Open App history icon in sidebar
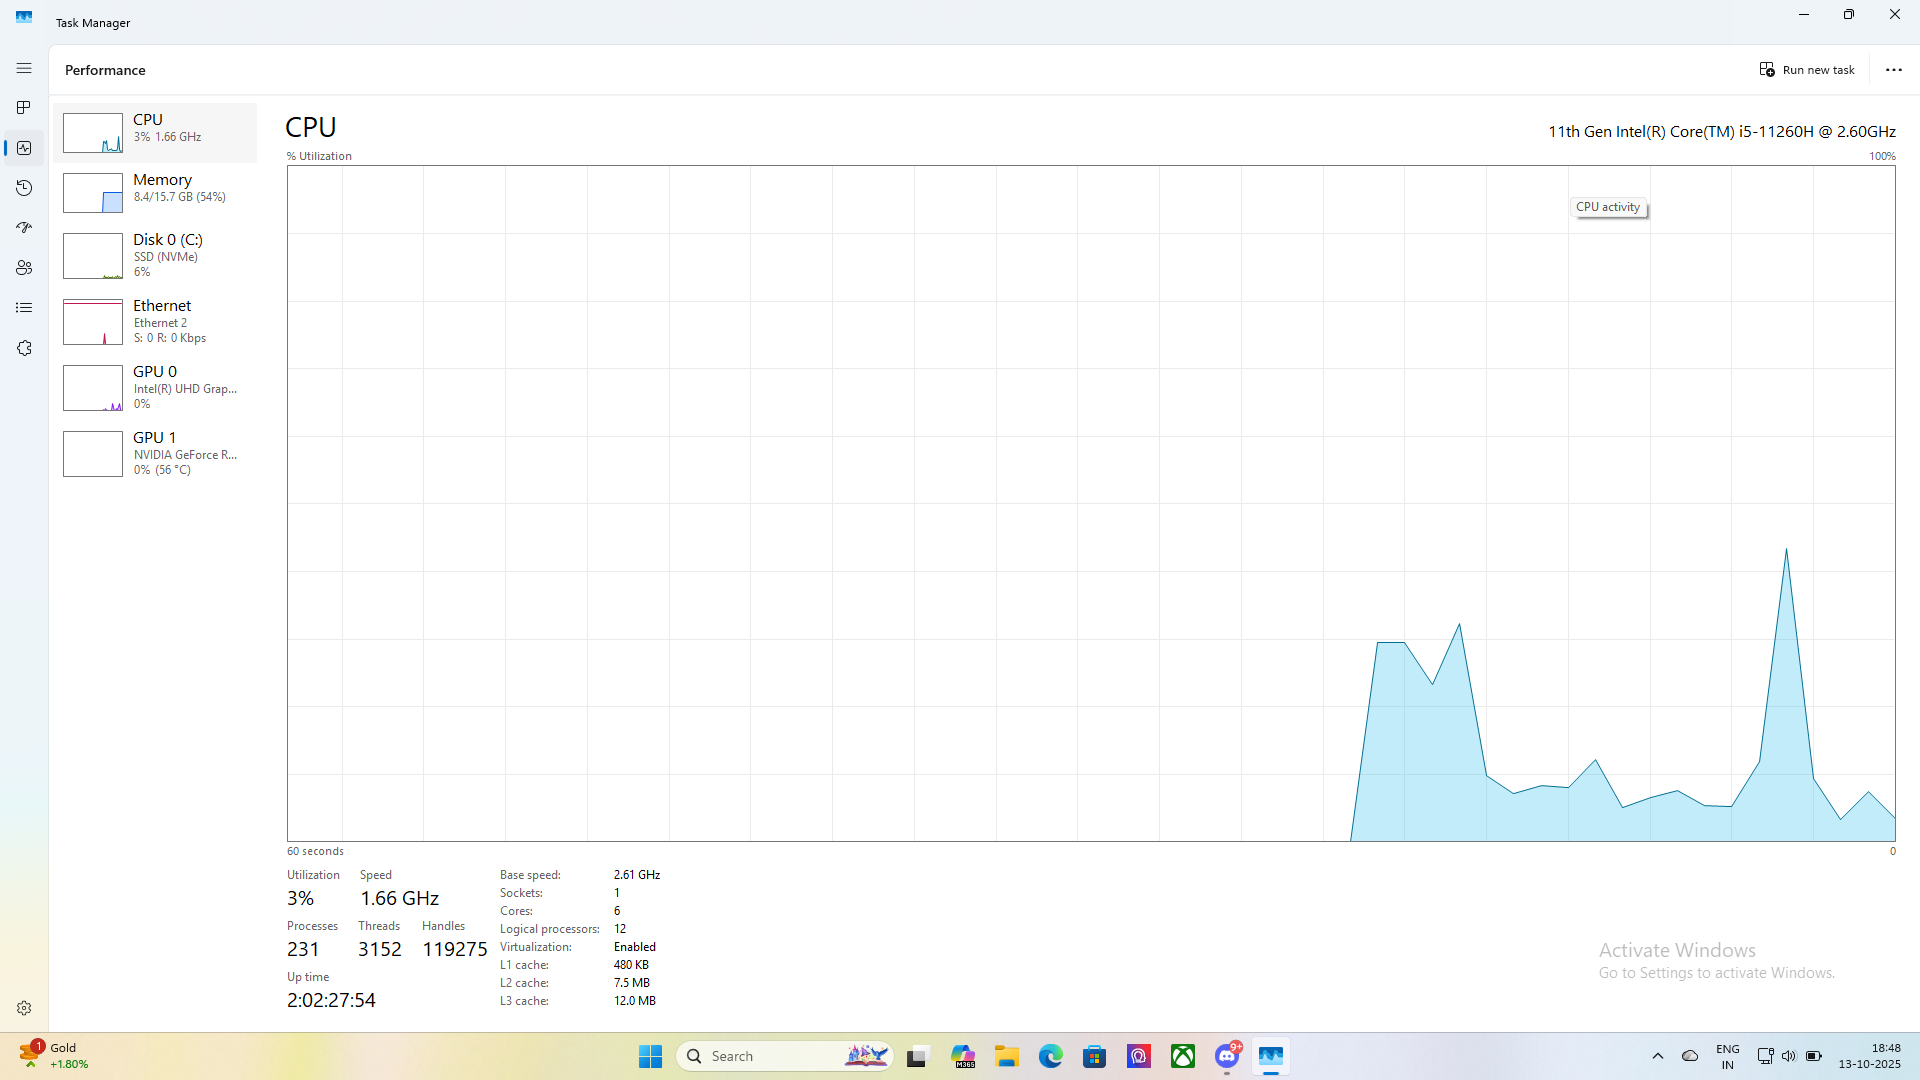This screenshot has height=1080, width=1920. (x=24, y=188)
